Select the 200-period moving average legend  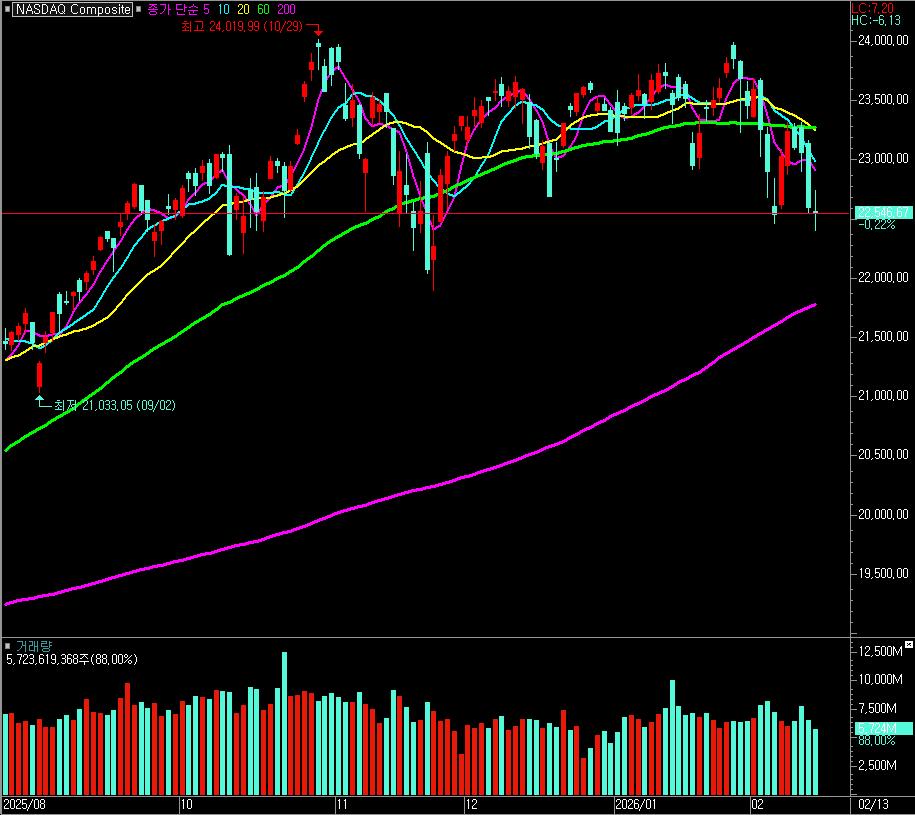[x=286, y=9]
